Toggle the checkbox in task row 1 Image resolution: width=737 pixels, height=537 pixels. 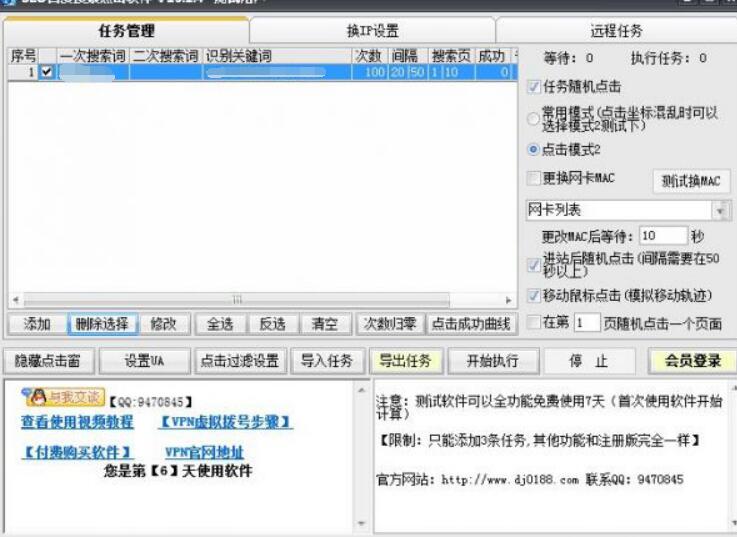pos(47,72)
